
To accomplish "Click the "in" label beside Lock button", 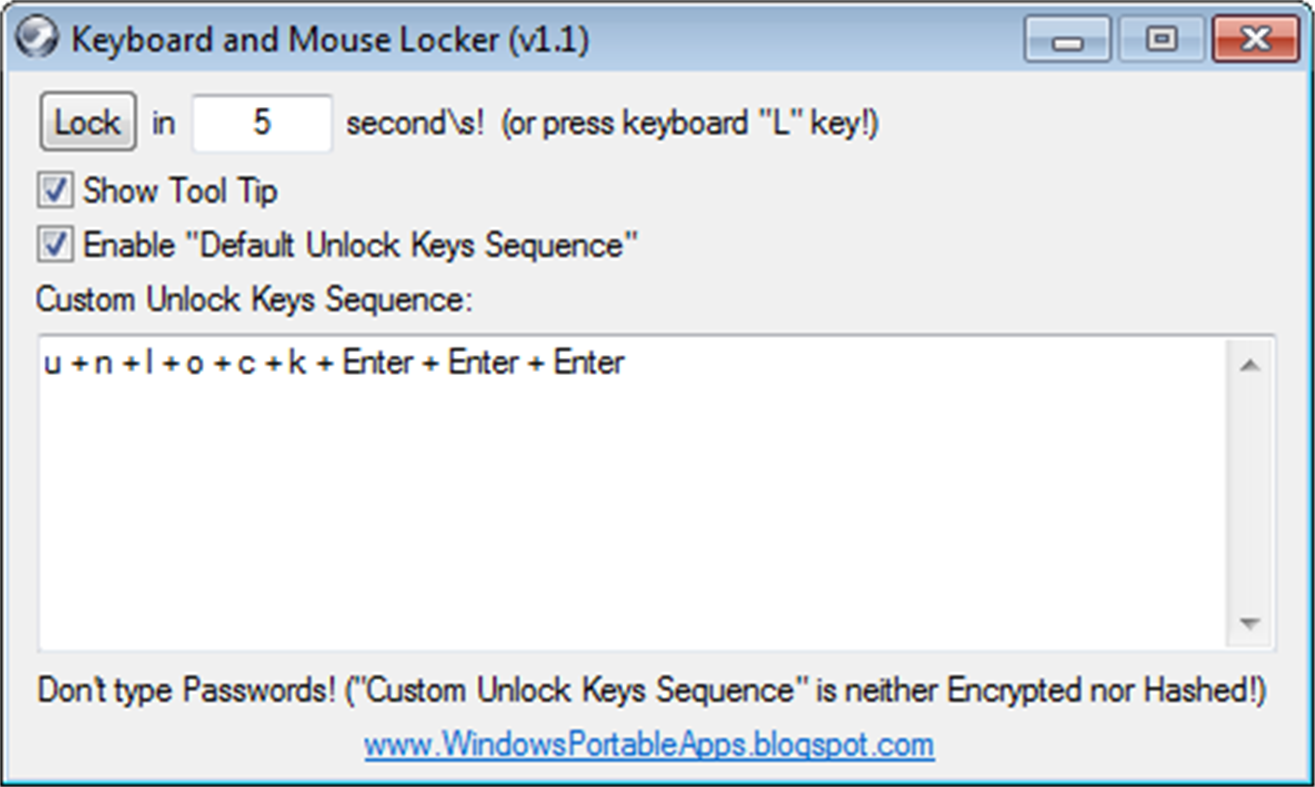I will tap(163, 124).
